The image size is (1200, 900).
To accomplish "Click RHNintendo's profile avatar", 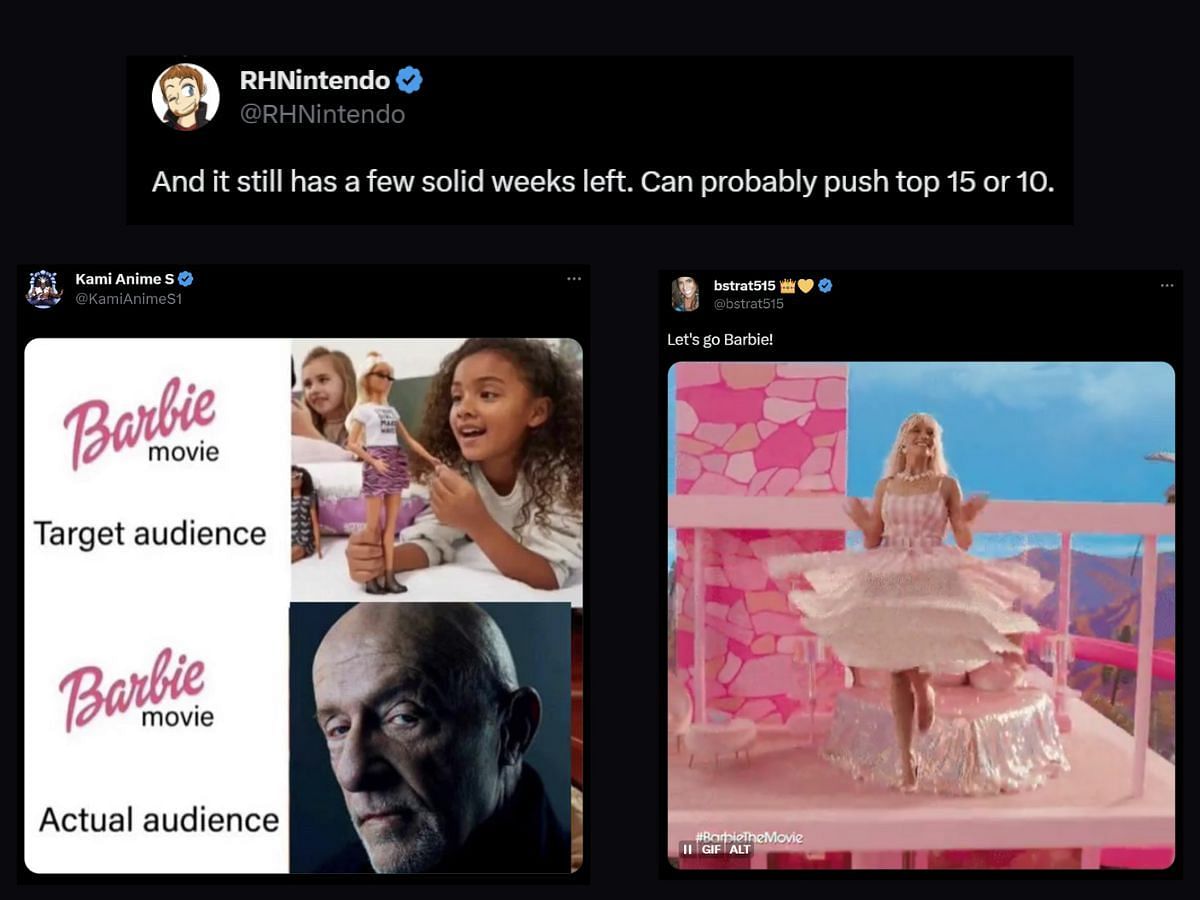I will tap(186, 97).
